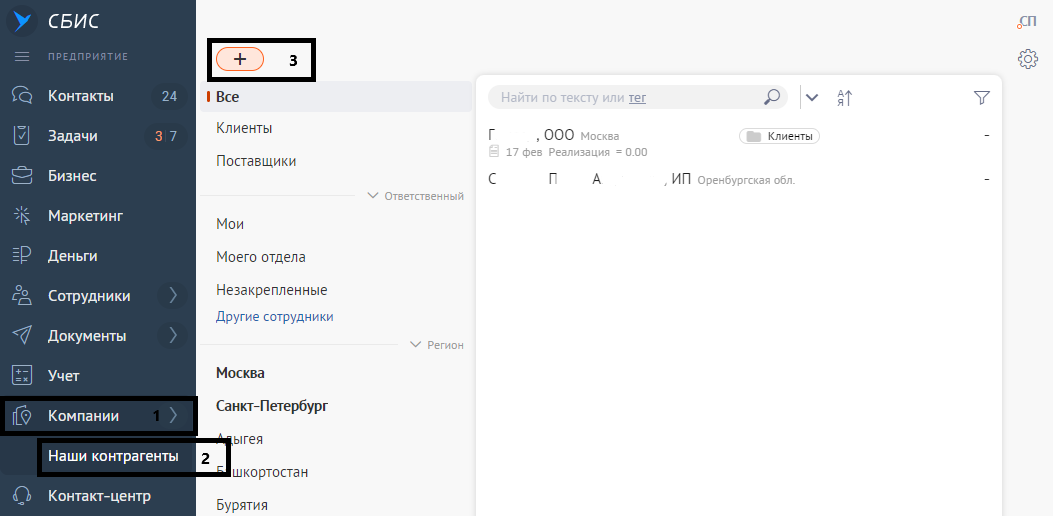
Task: Open the ИП Оренбургская обл. row
Action: pos(739,179)
